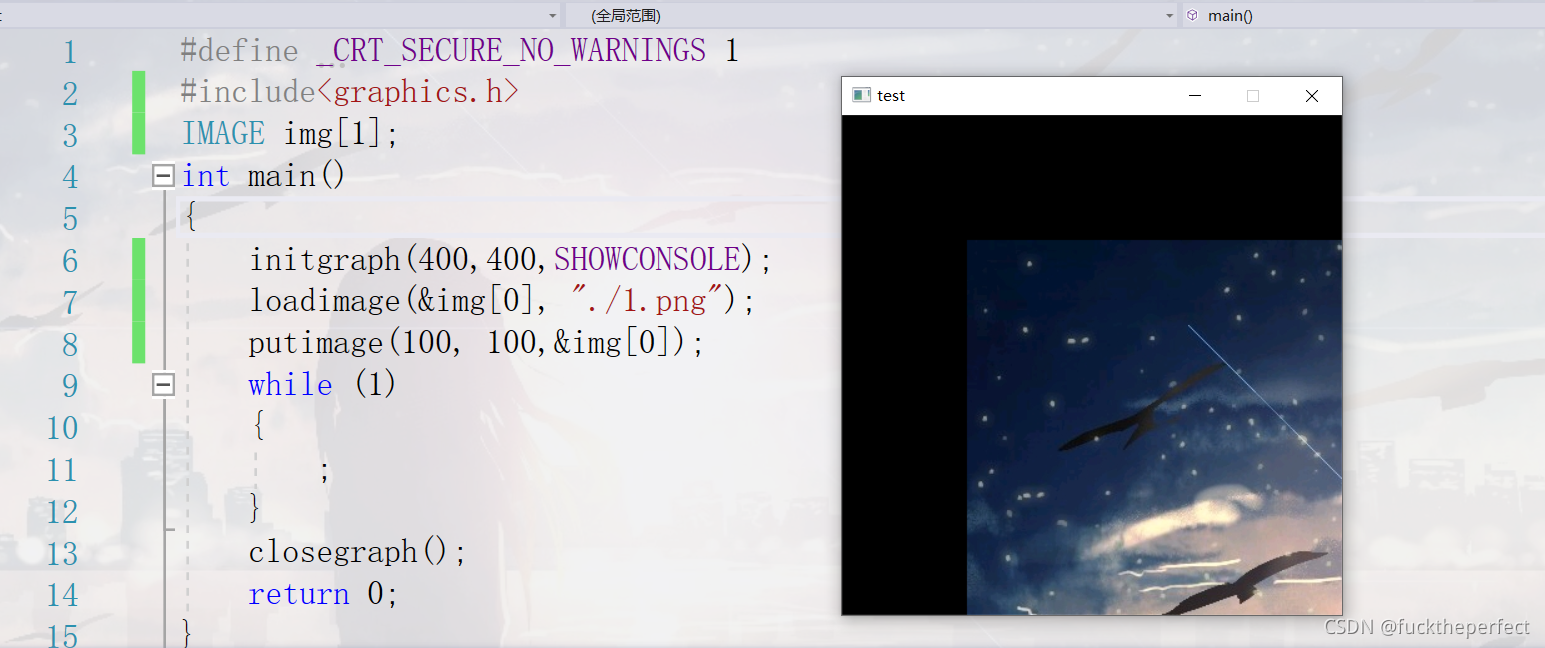Click line number 13 in the gutter
This screenshot has height=648, width=1545.
(x=62, y=553)
